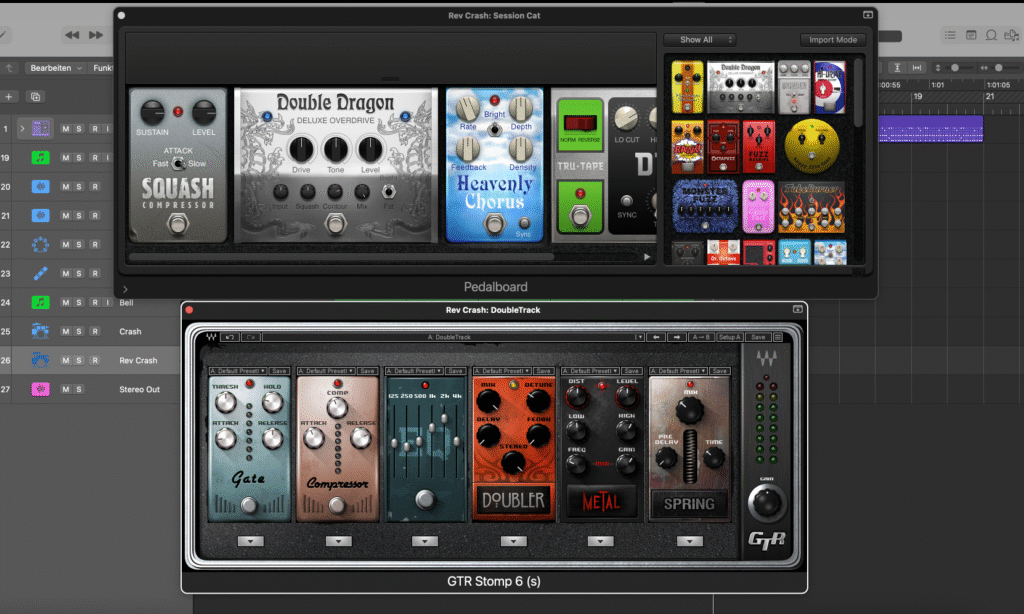1024x614 pixels.
Task: Click the Stereo Out pink track icon
Action: (40, 389)
